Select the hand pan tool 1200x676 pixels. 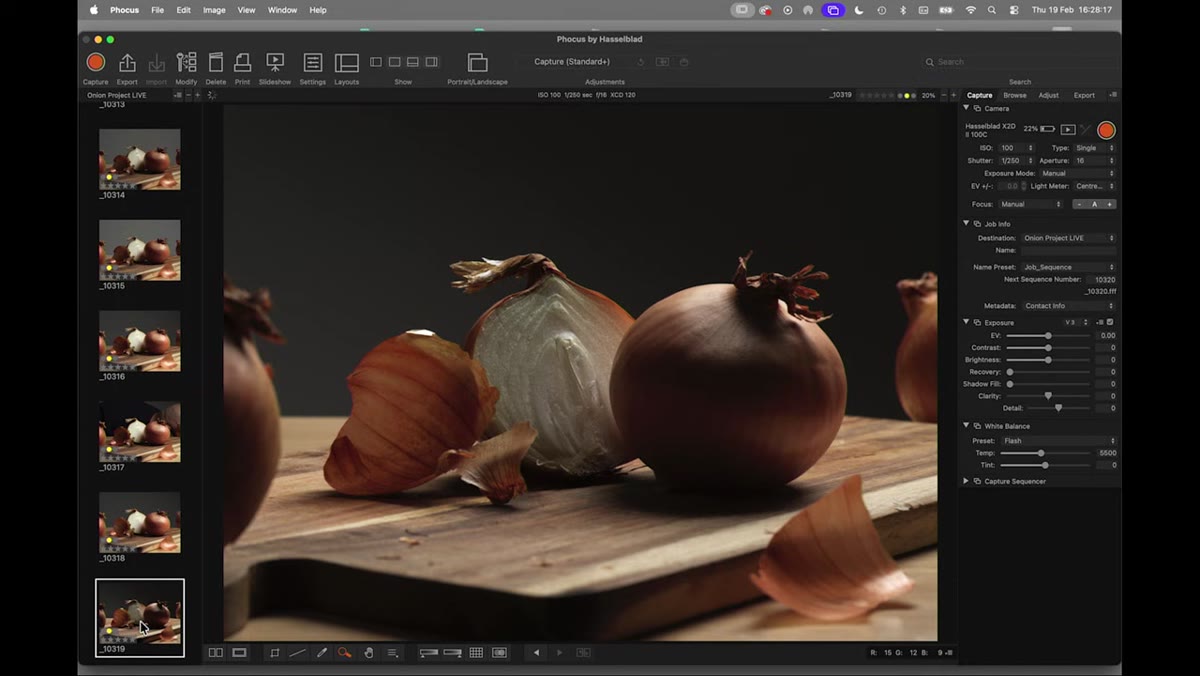coord(368,653)
